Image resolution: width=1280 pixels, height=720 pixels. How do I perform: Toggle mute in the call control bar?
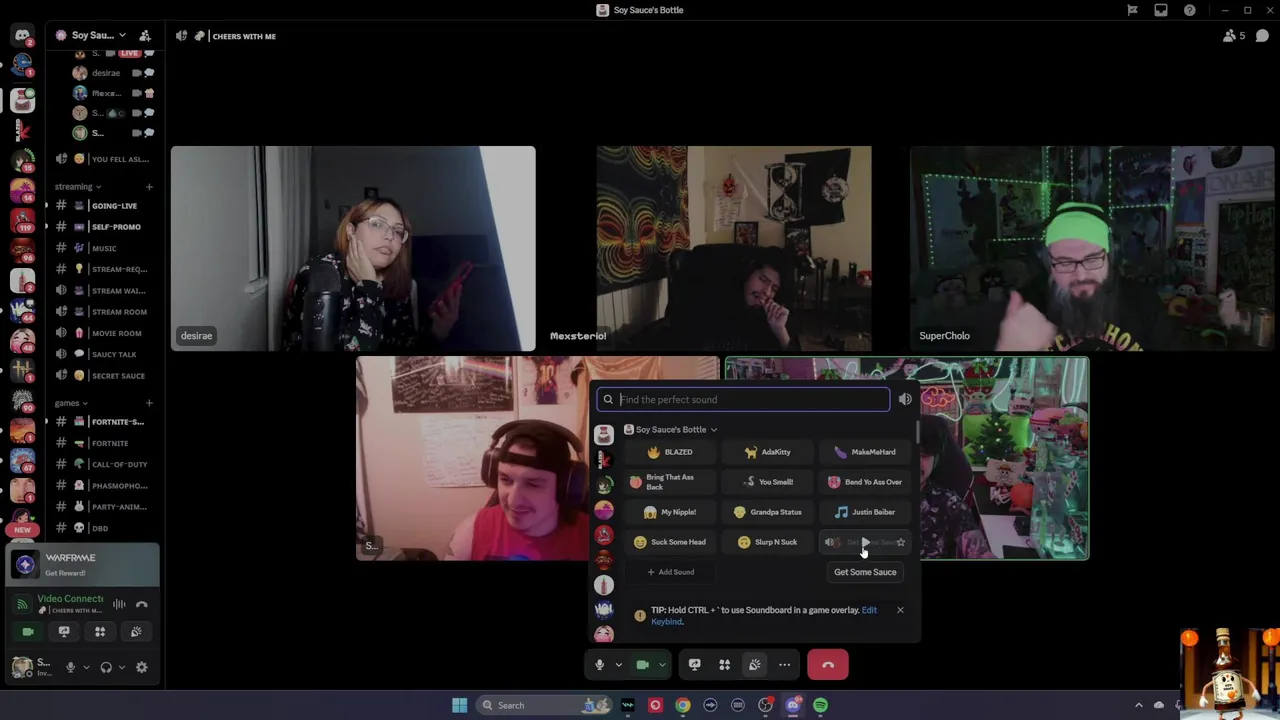[600, 665]
